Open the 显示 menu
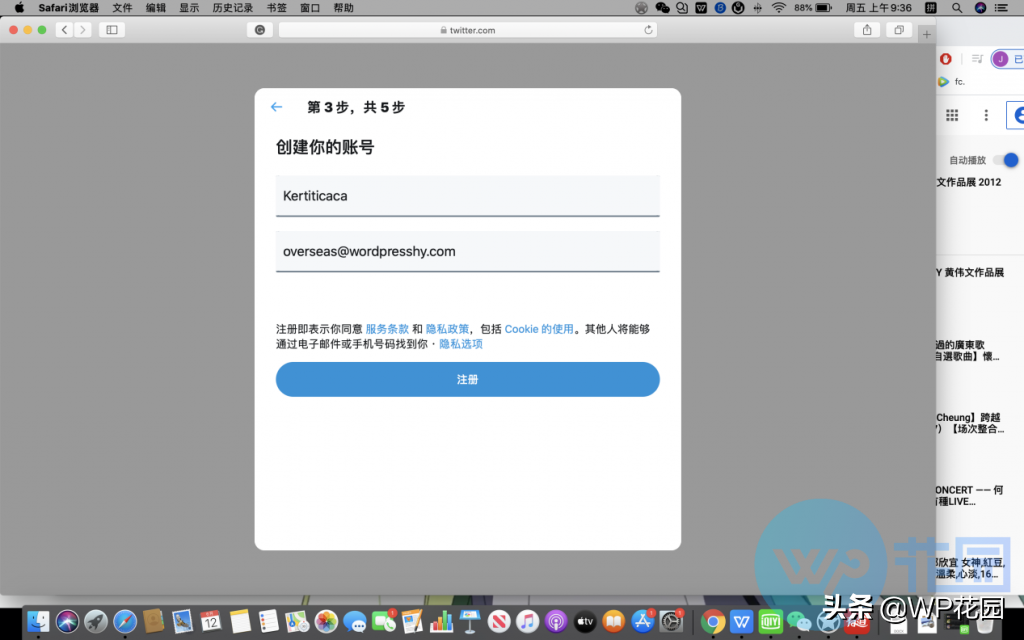The height and width of the screenshot is (640, 1024). pyautogui.click(x=189, y=8)
